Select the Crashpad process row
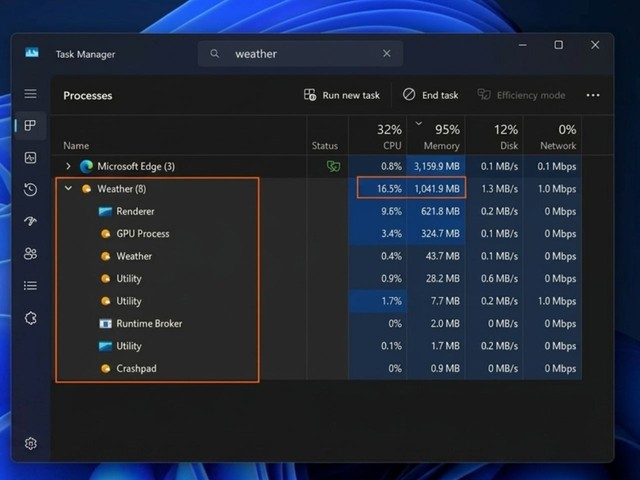The width and height of the screenshot is (640, 480). pos(318,368)
